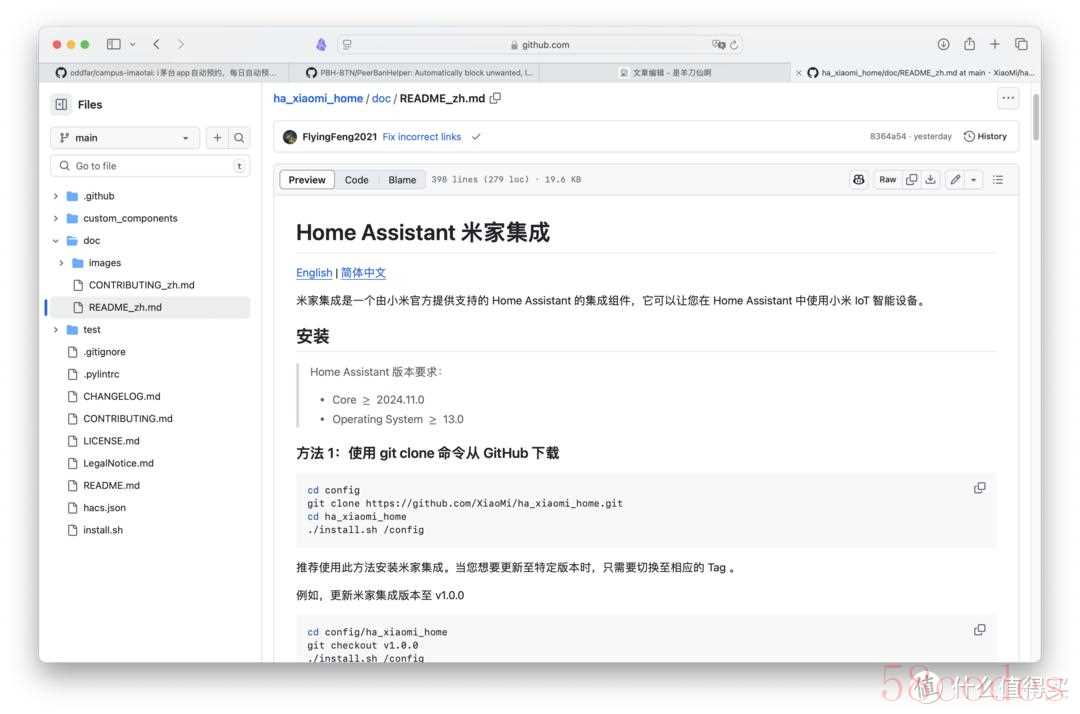Add a new file with plus button
The width and height of the screenshot is (1080, 714).
[217, 138]
